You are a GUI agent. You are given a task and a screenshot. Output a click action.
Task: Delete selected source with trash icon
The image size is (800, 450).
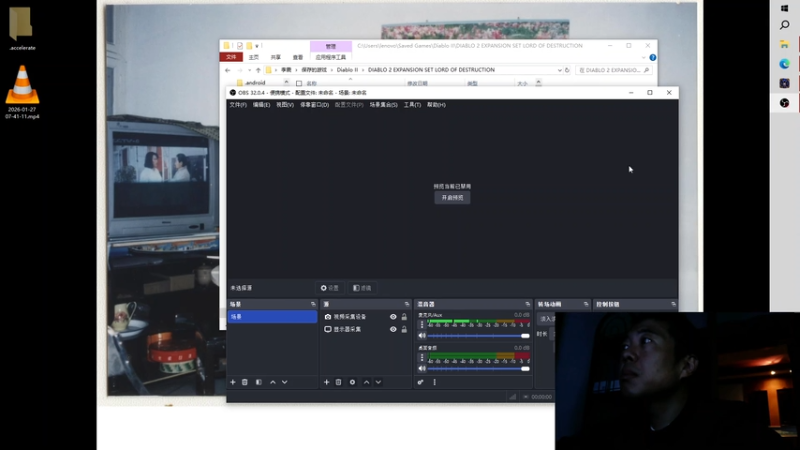[338, 382]
